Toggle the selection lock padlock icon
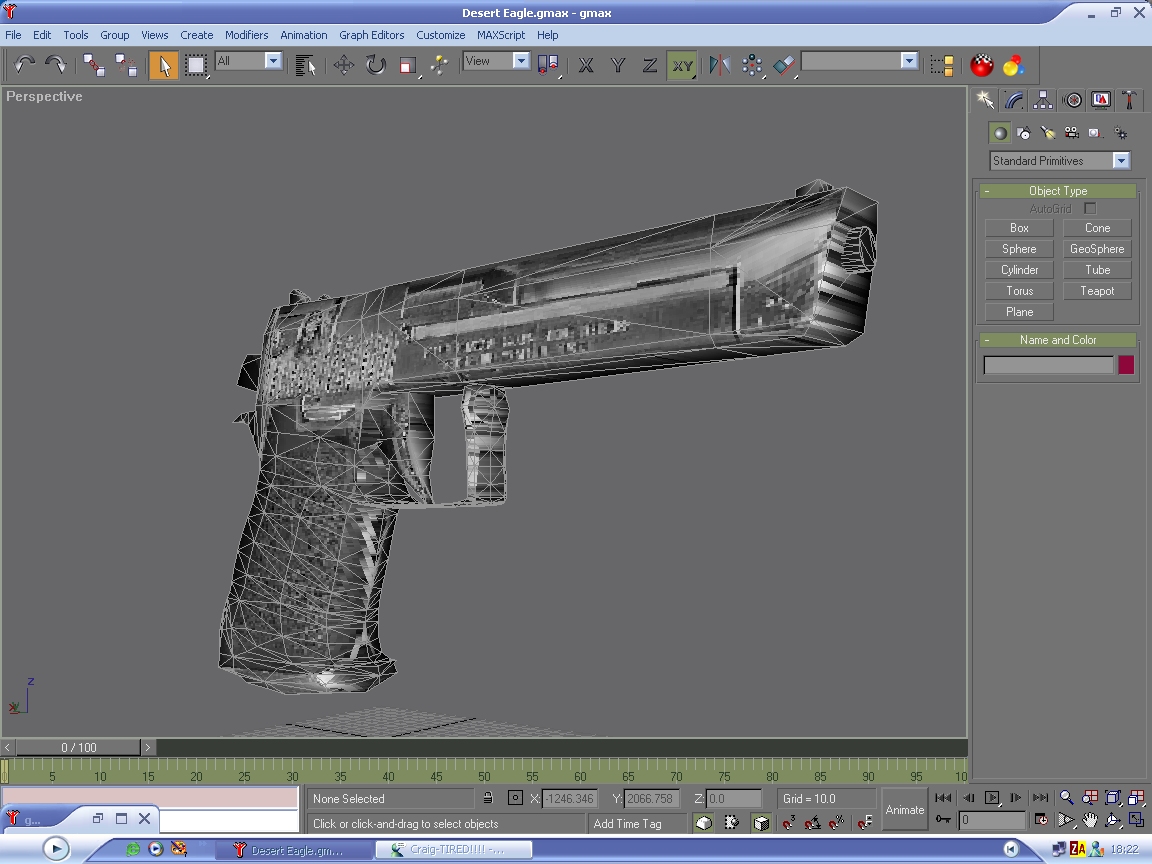The image size is (1152, 864). click(x=488, y=798)
